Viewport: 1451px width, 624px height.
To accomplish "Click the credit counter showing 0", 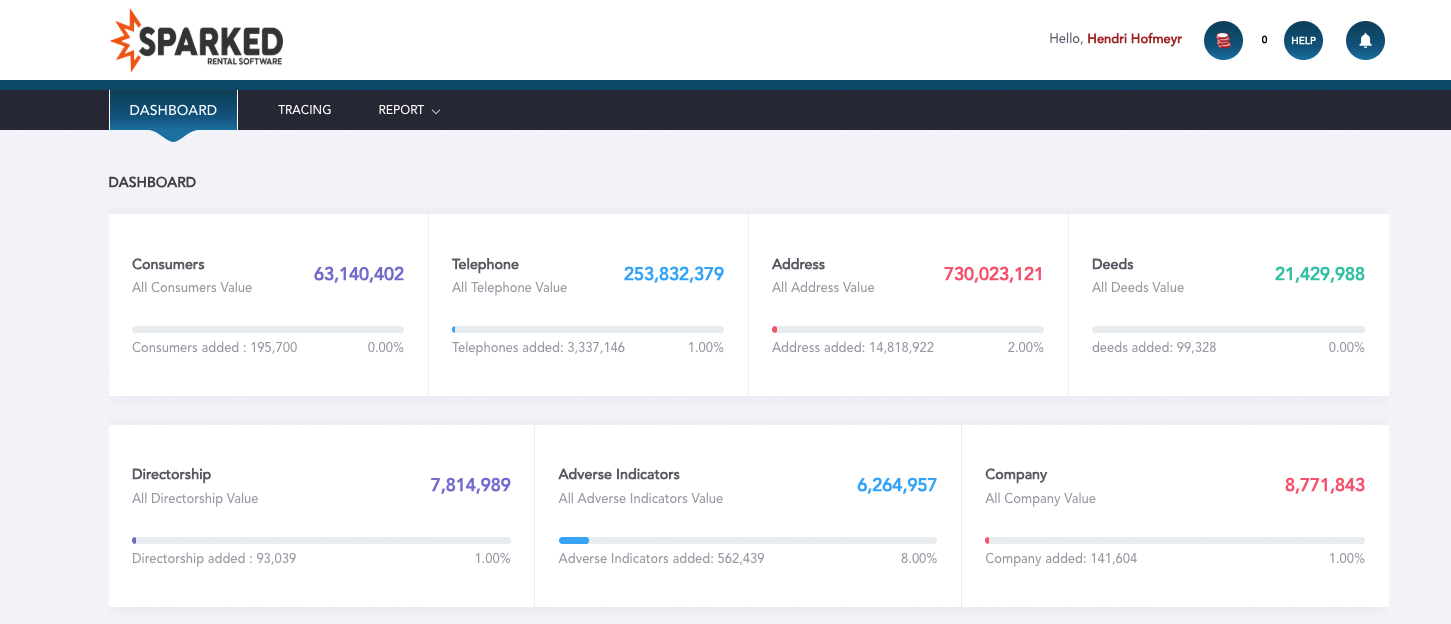I will click(1263, 40).
